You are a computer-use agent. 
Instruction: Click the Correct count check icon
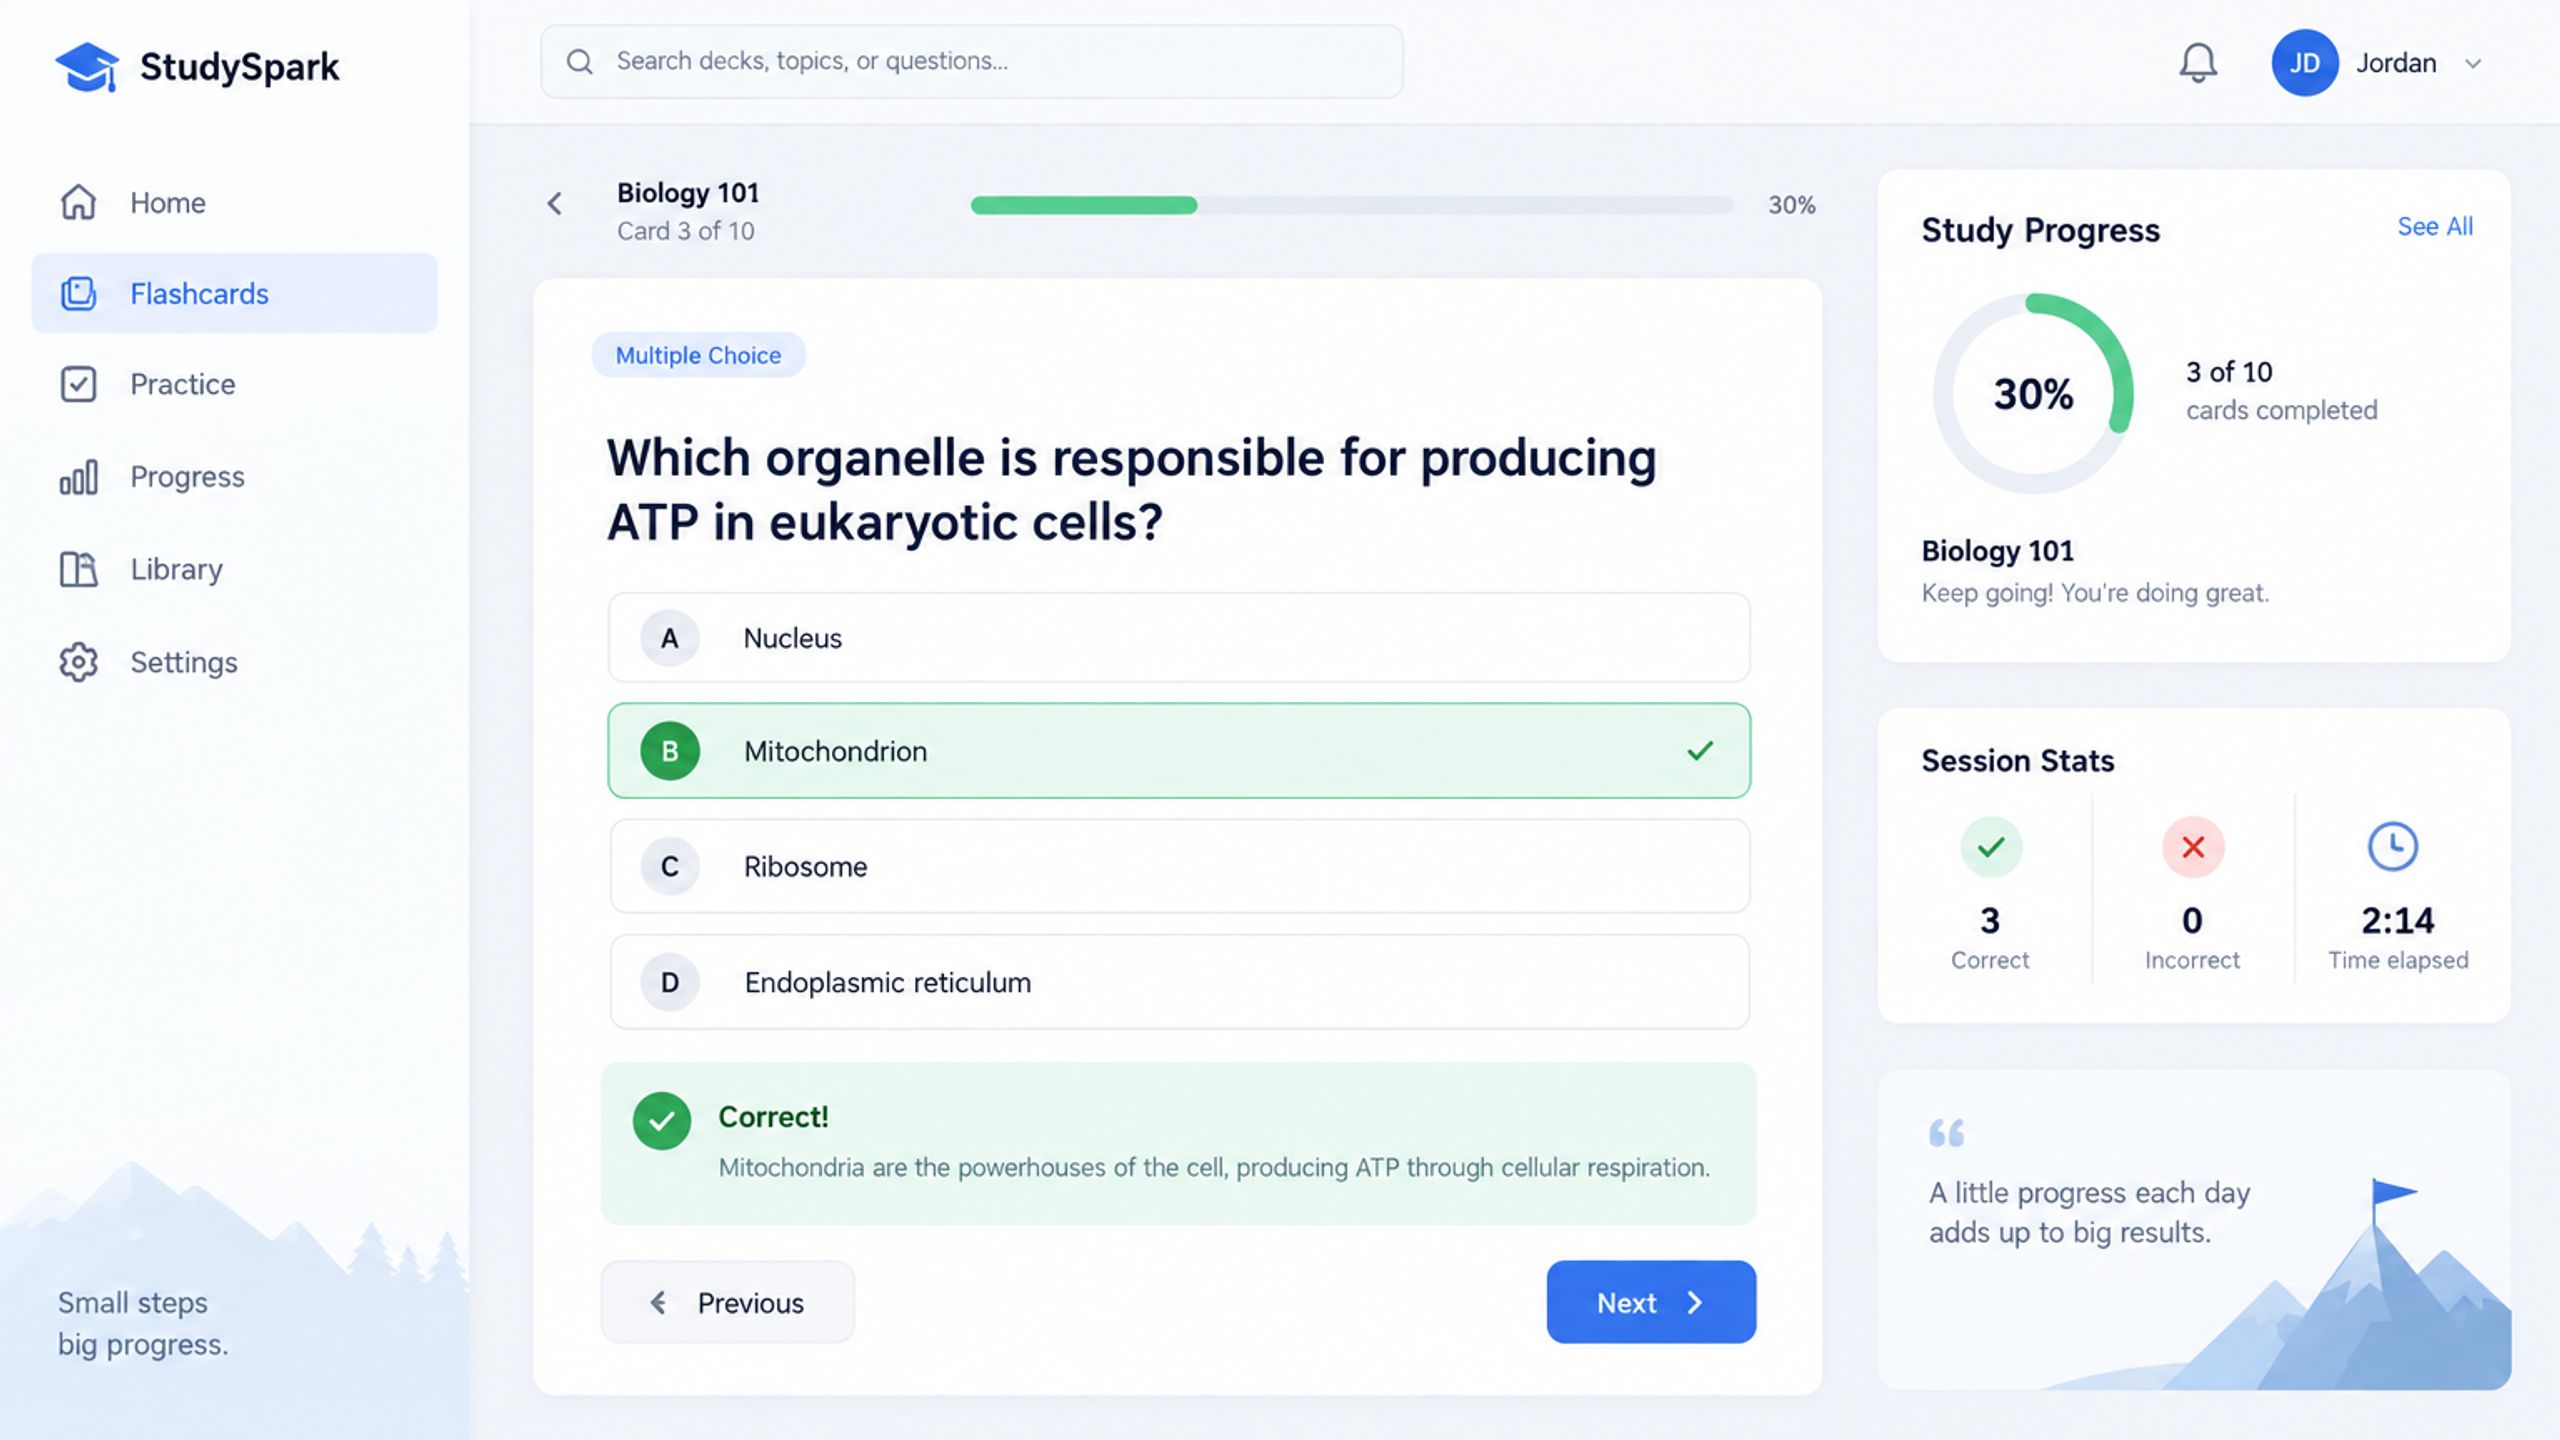tap(1991, 847)
